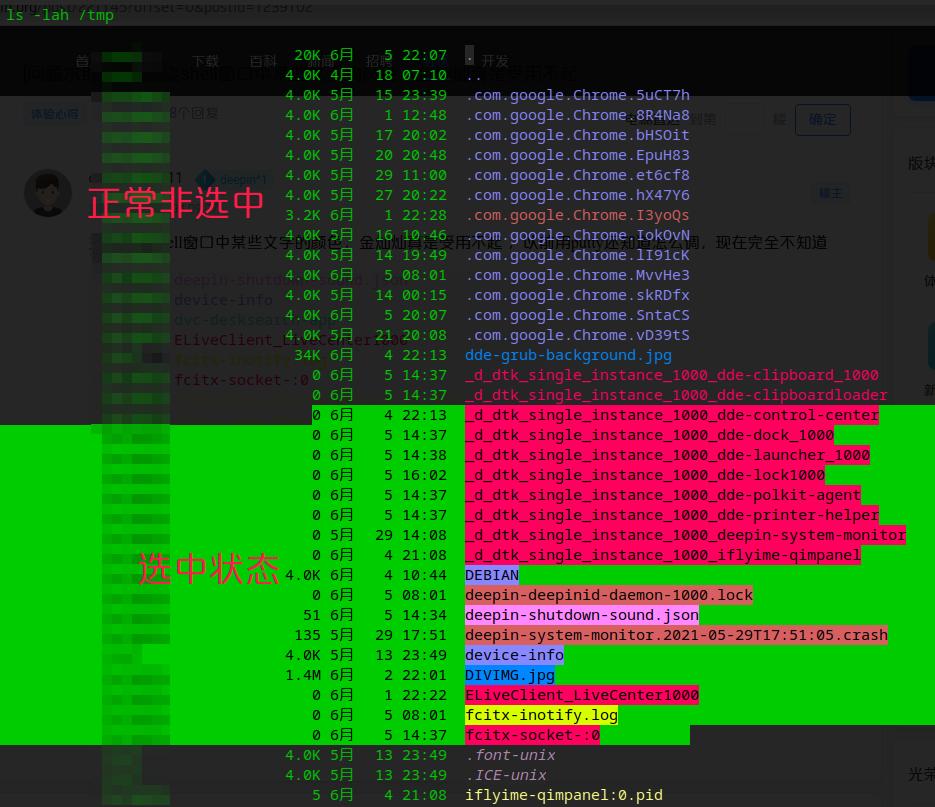Select .com.google.Chrome.bHSOit entry

(577, 135)
